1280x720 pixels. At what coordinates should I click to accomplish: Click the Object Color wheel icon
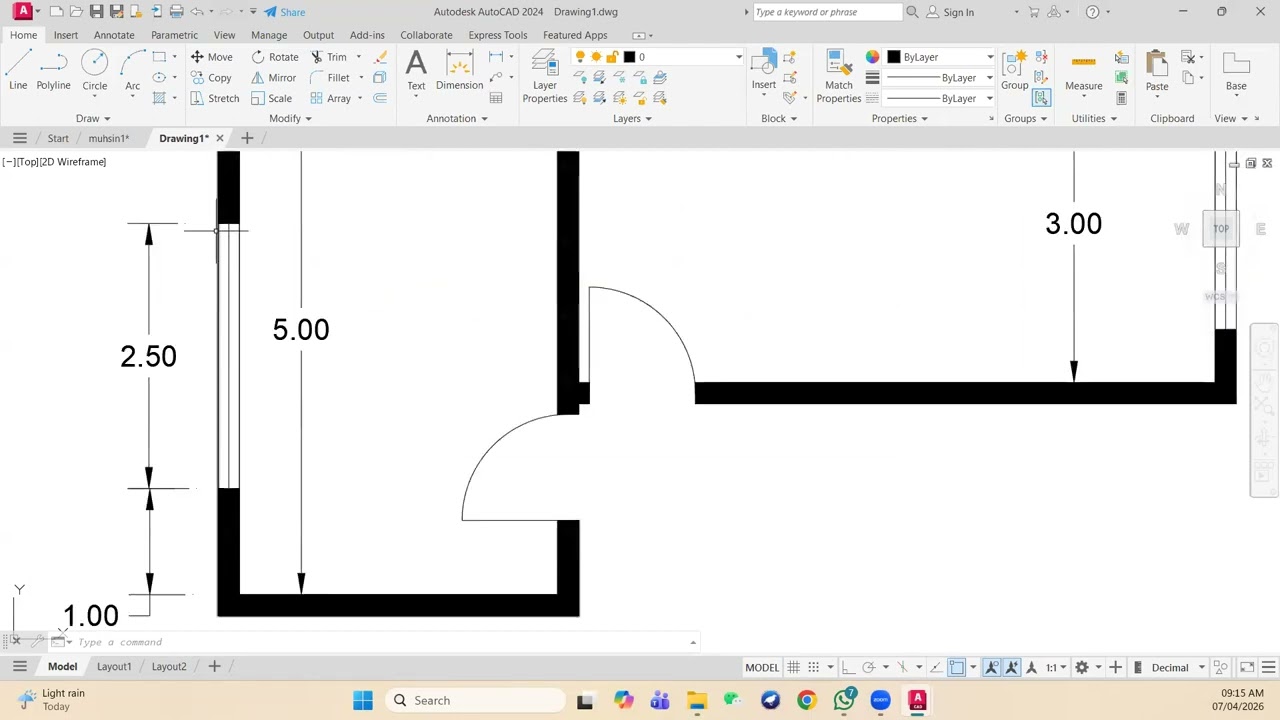[x=873, y=57]
